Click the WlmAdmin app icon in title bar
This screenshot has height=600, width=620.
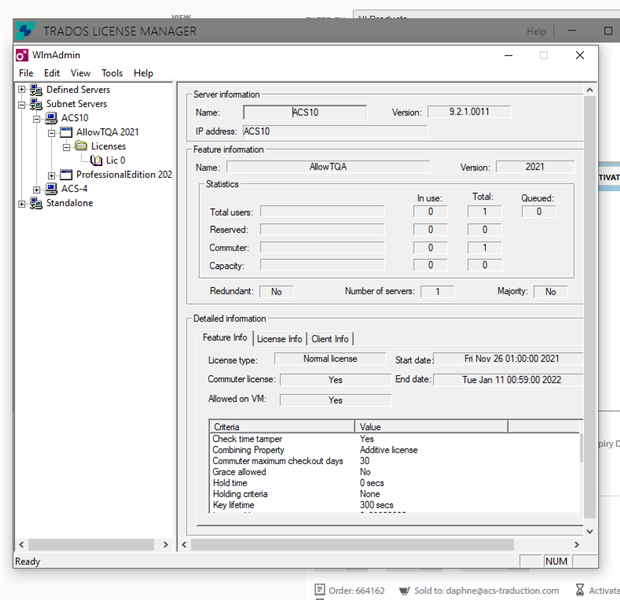click(22, 55)
